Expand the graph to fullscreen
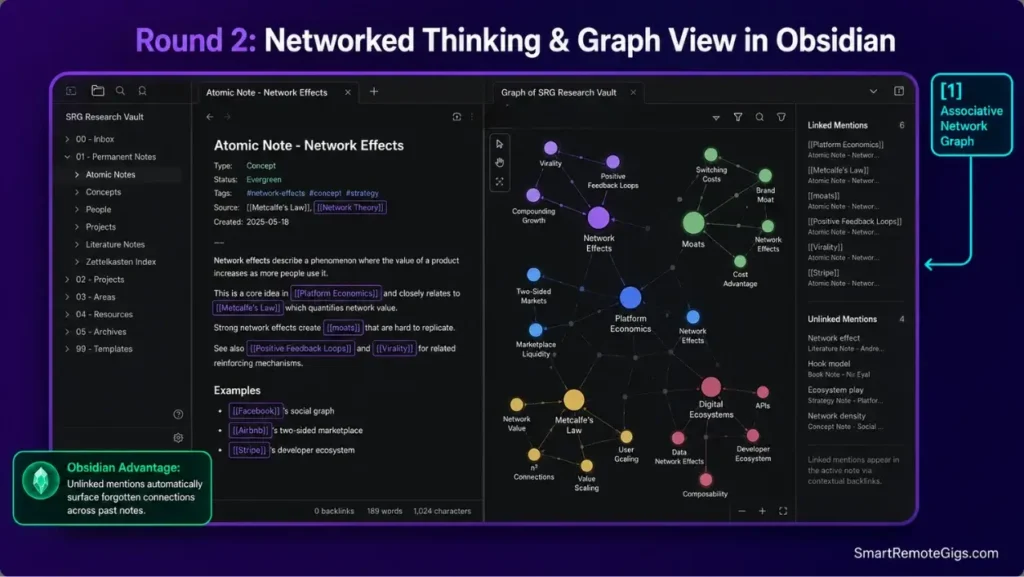The width and height of the screenshot is (1024, 577). coord(783,511)
